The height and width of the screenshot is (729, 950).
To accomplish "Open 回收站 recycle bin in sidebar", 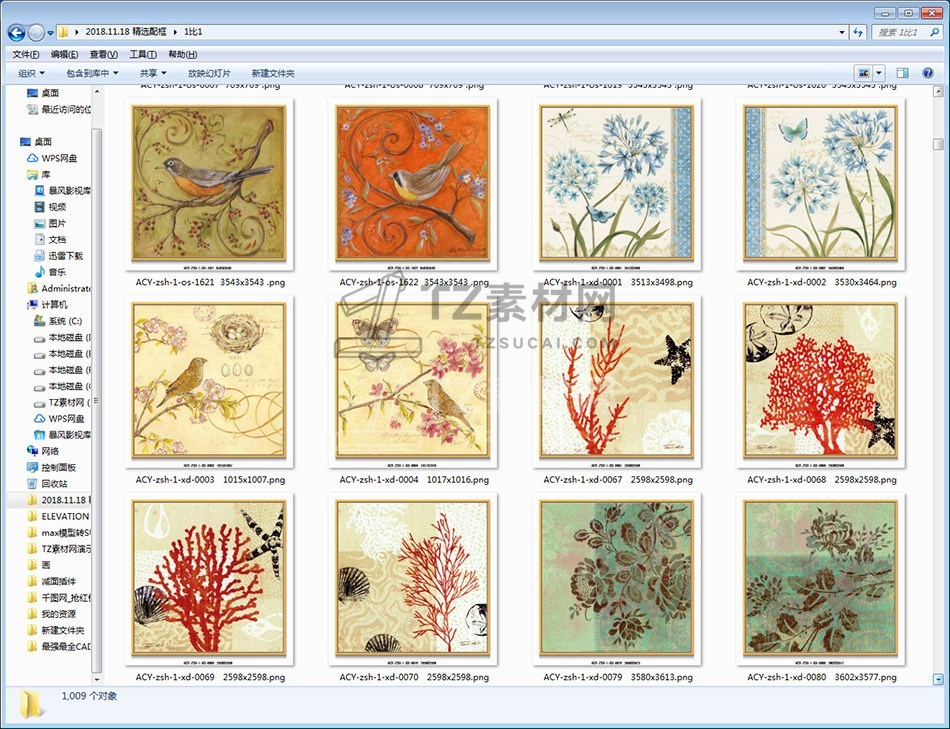I will (54, 484).
